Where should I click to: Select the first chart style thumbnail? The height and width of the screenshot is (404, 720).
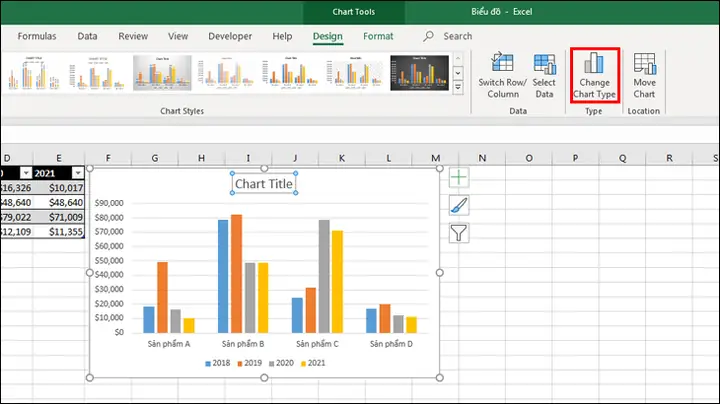click(x=34, y=73)
